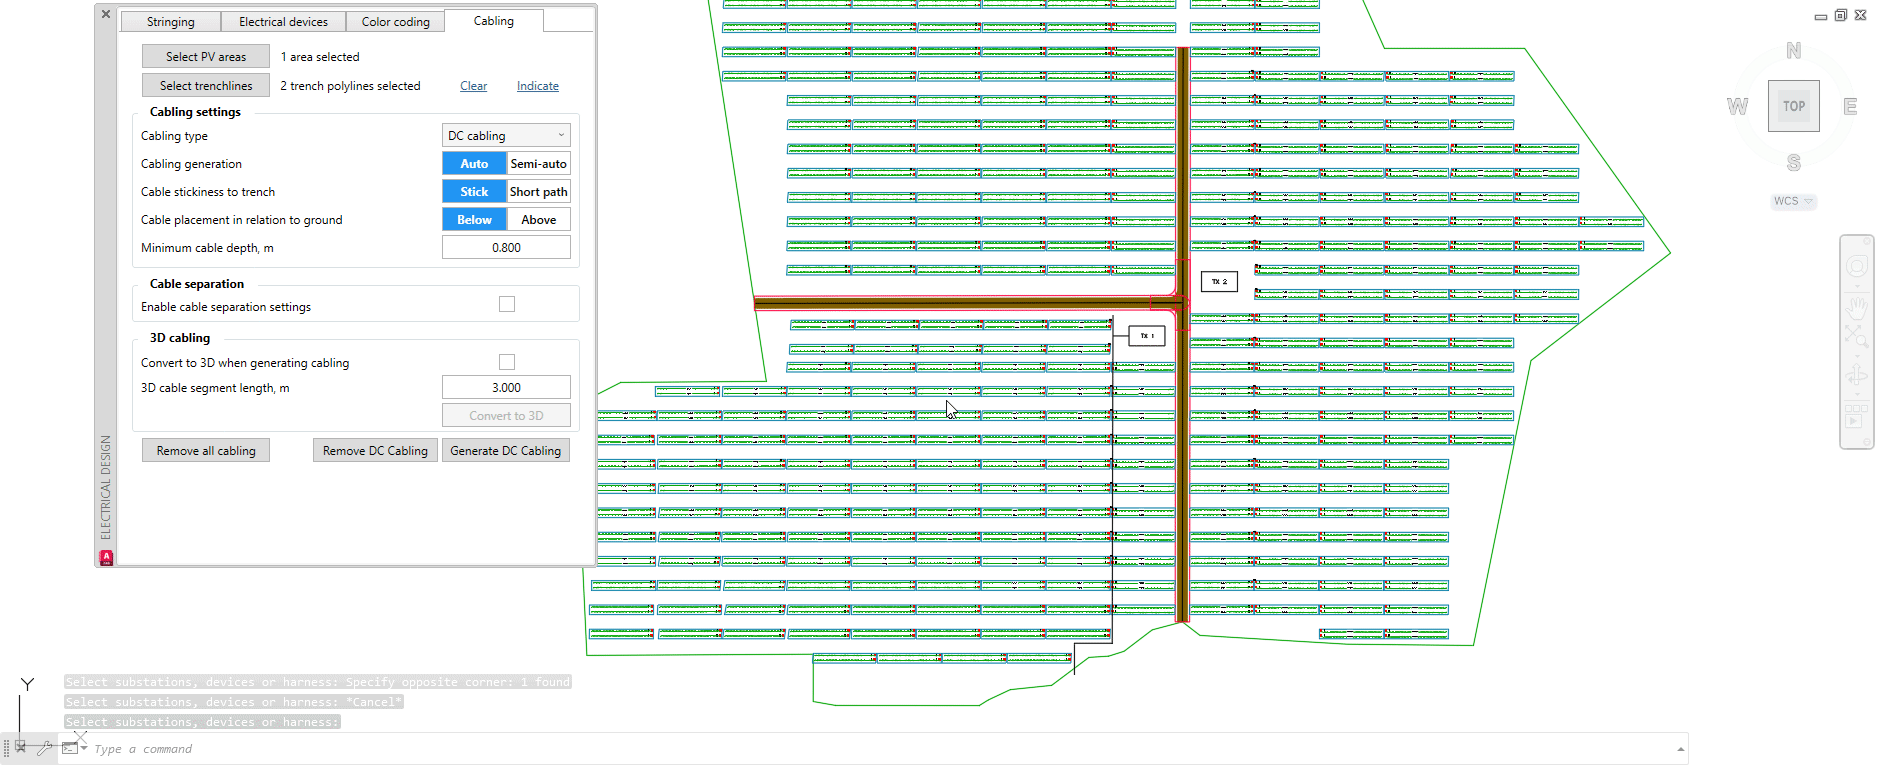Switch to the Stringing tab
The width and height of the screenshot is (1877, 765).
(171, 22)
